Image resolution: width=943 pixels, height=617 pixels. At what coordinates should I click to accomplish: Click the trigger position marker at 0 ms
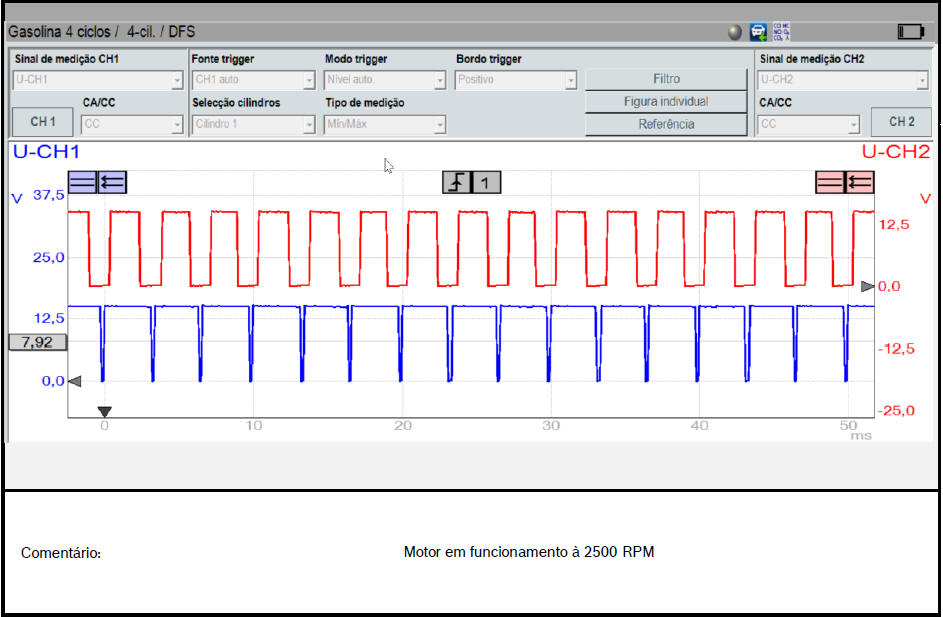[104, 411]
